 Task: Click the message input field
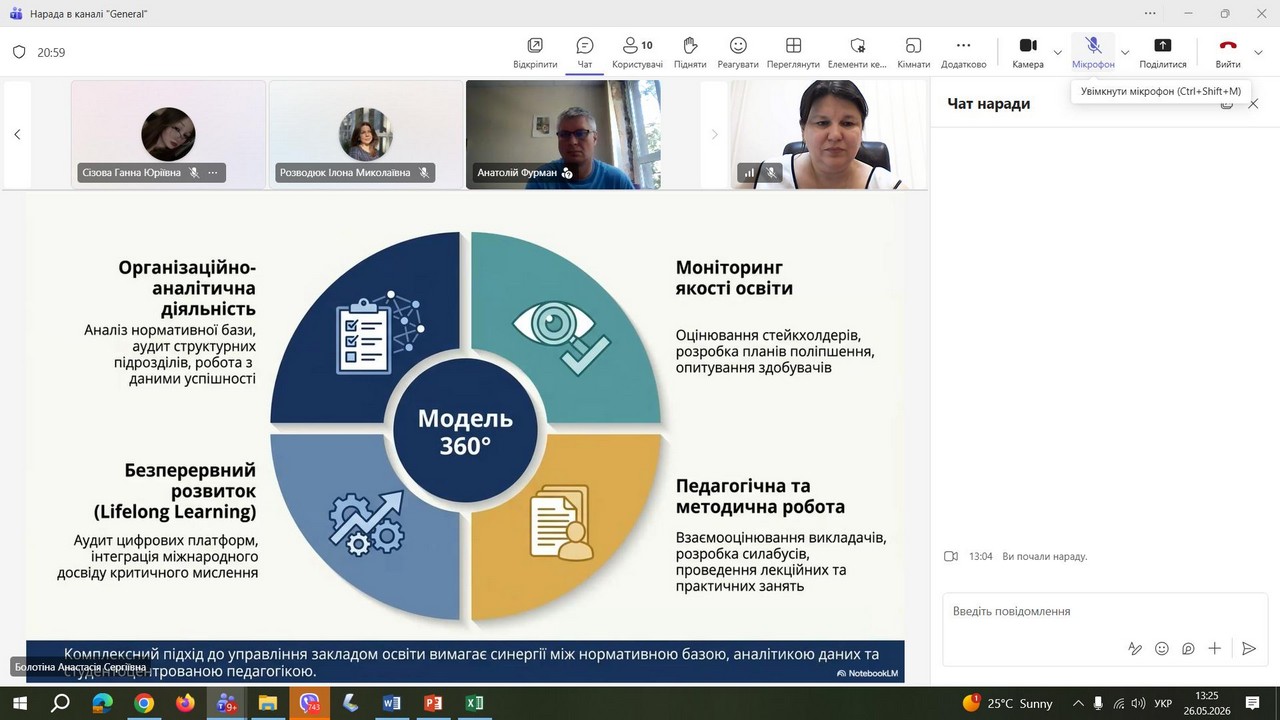click(x=1105, y=611)
